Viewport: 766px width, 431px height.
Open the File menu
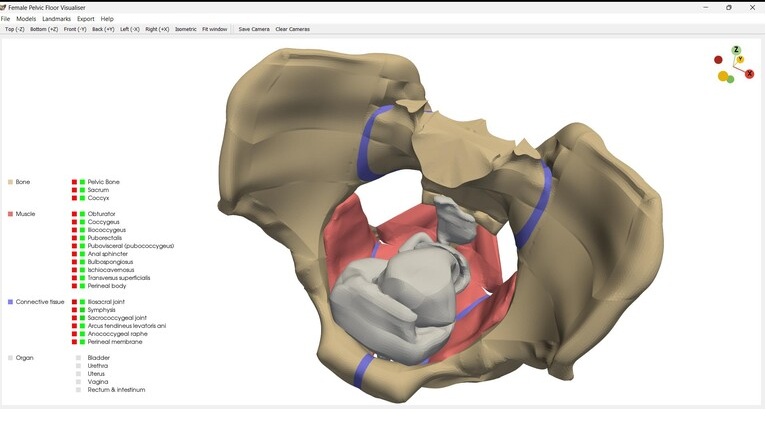(6, 19)
